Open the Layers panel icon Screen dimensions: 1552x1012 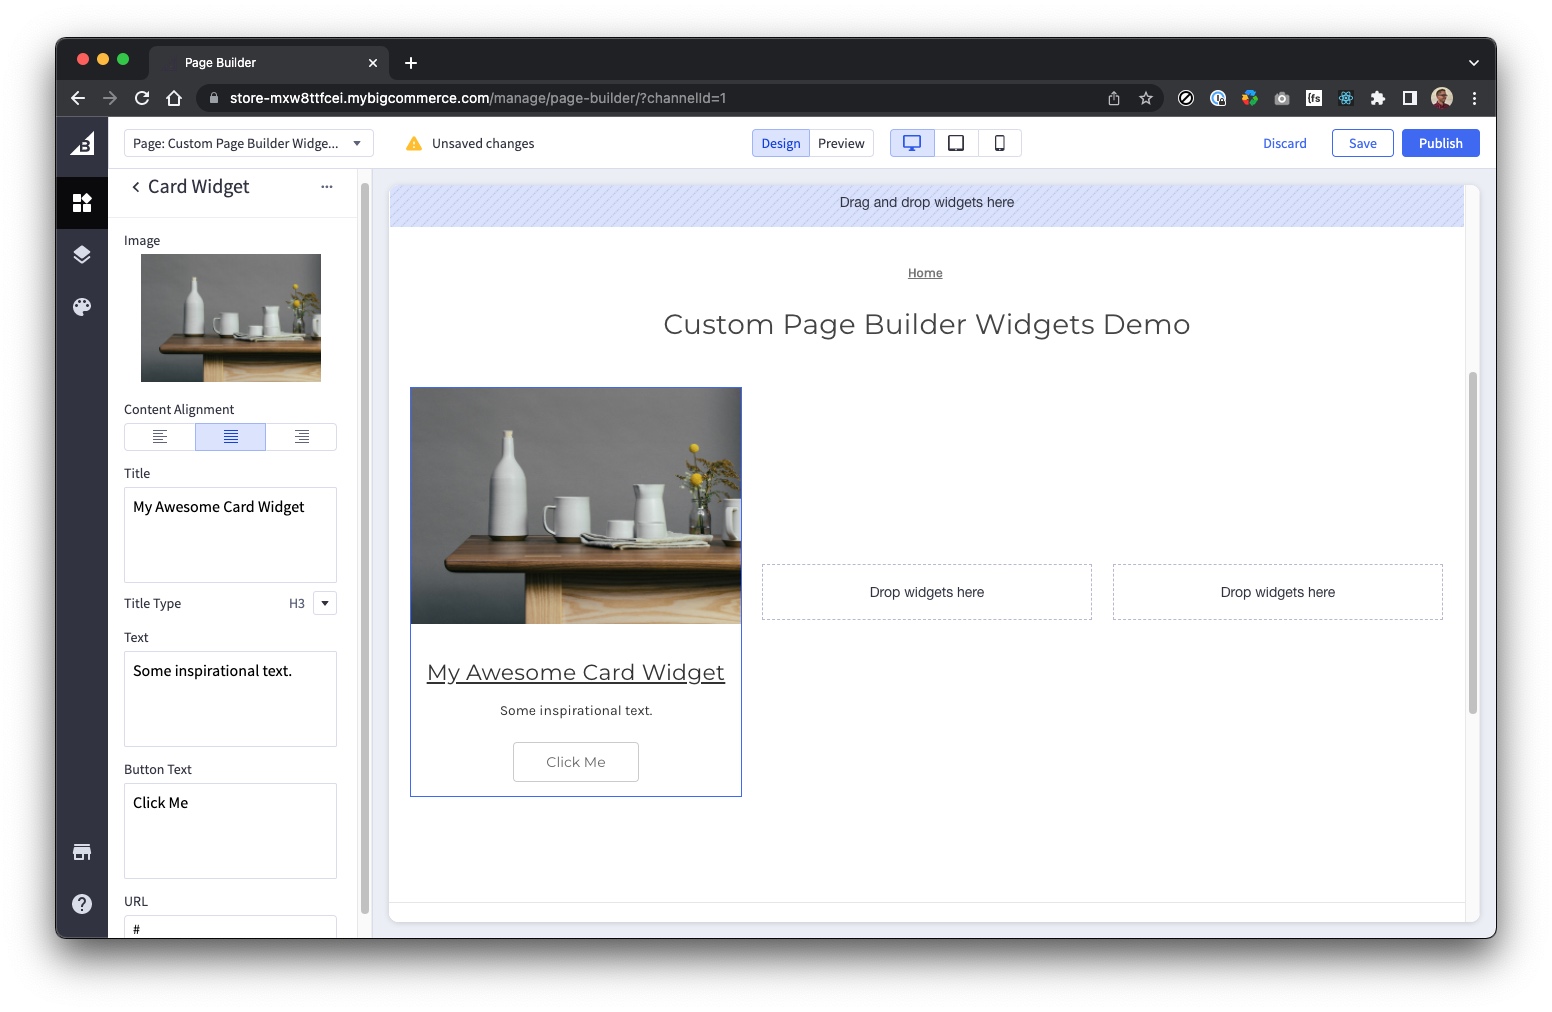82,254
